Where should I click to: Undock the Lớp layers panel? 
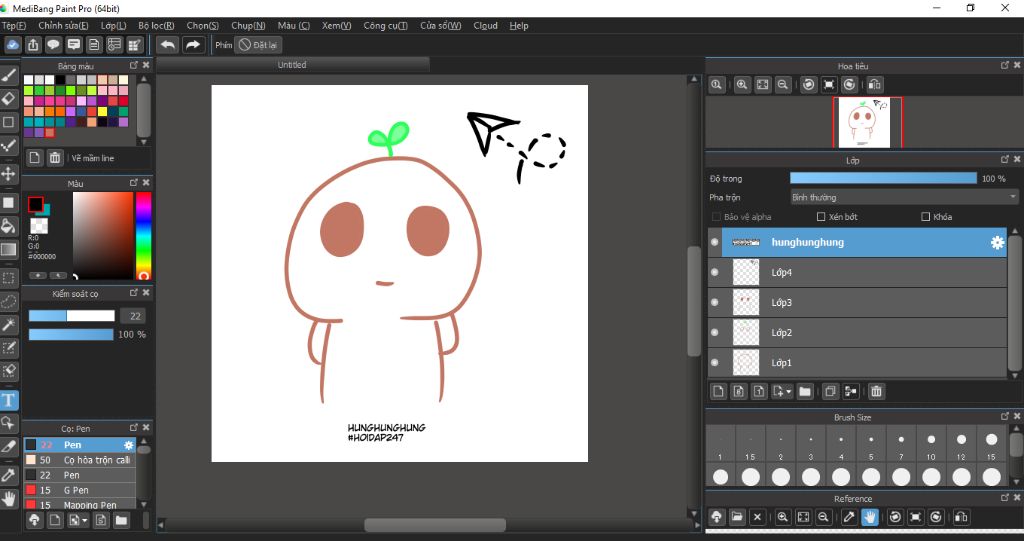(x=1004, y=159)
